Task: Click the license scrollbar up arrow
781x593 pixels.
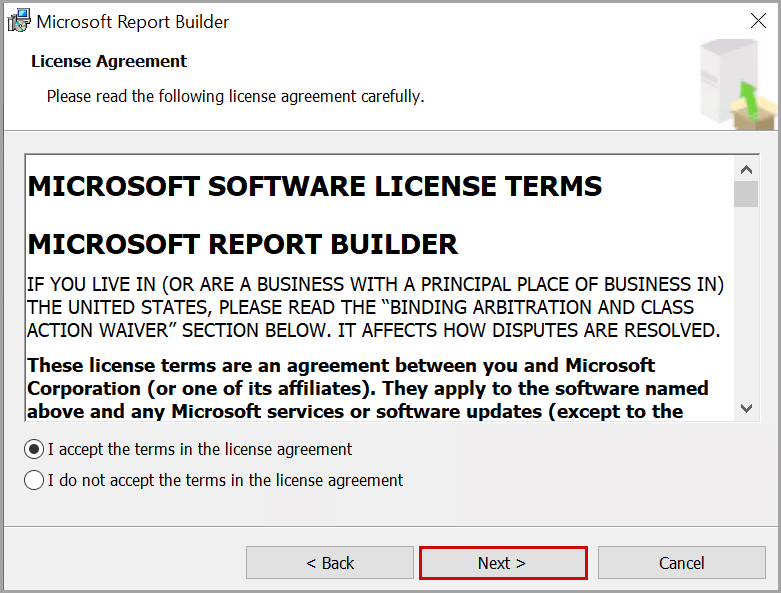Action: point(745,167)
